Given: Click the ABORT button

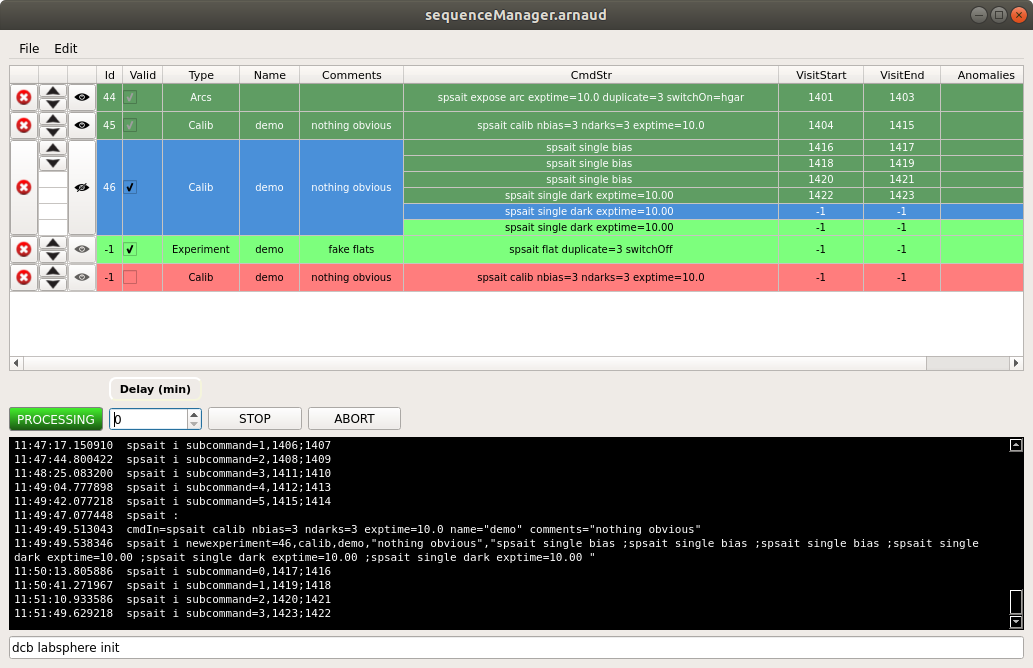Looking at the screenshot, I should 354,419.
